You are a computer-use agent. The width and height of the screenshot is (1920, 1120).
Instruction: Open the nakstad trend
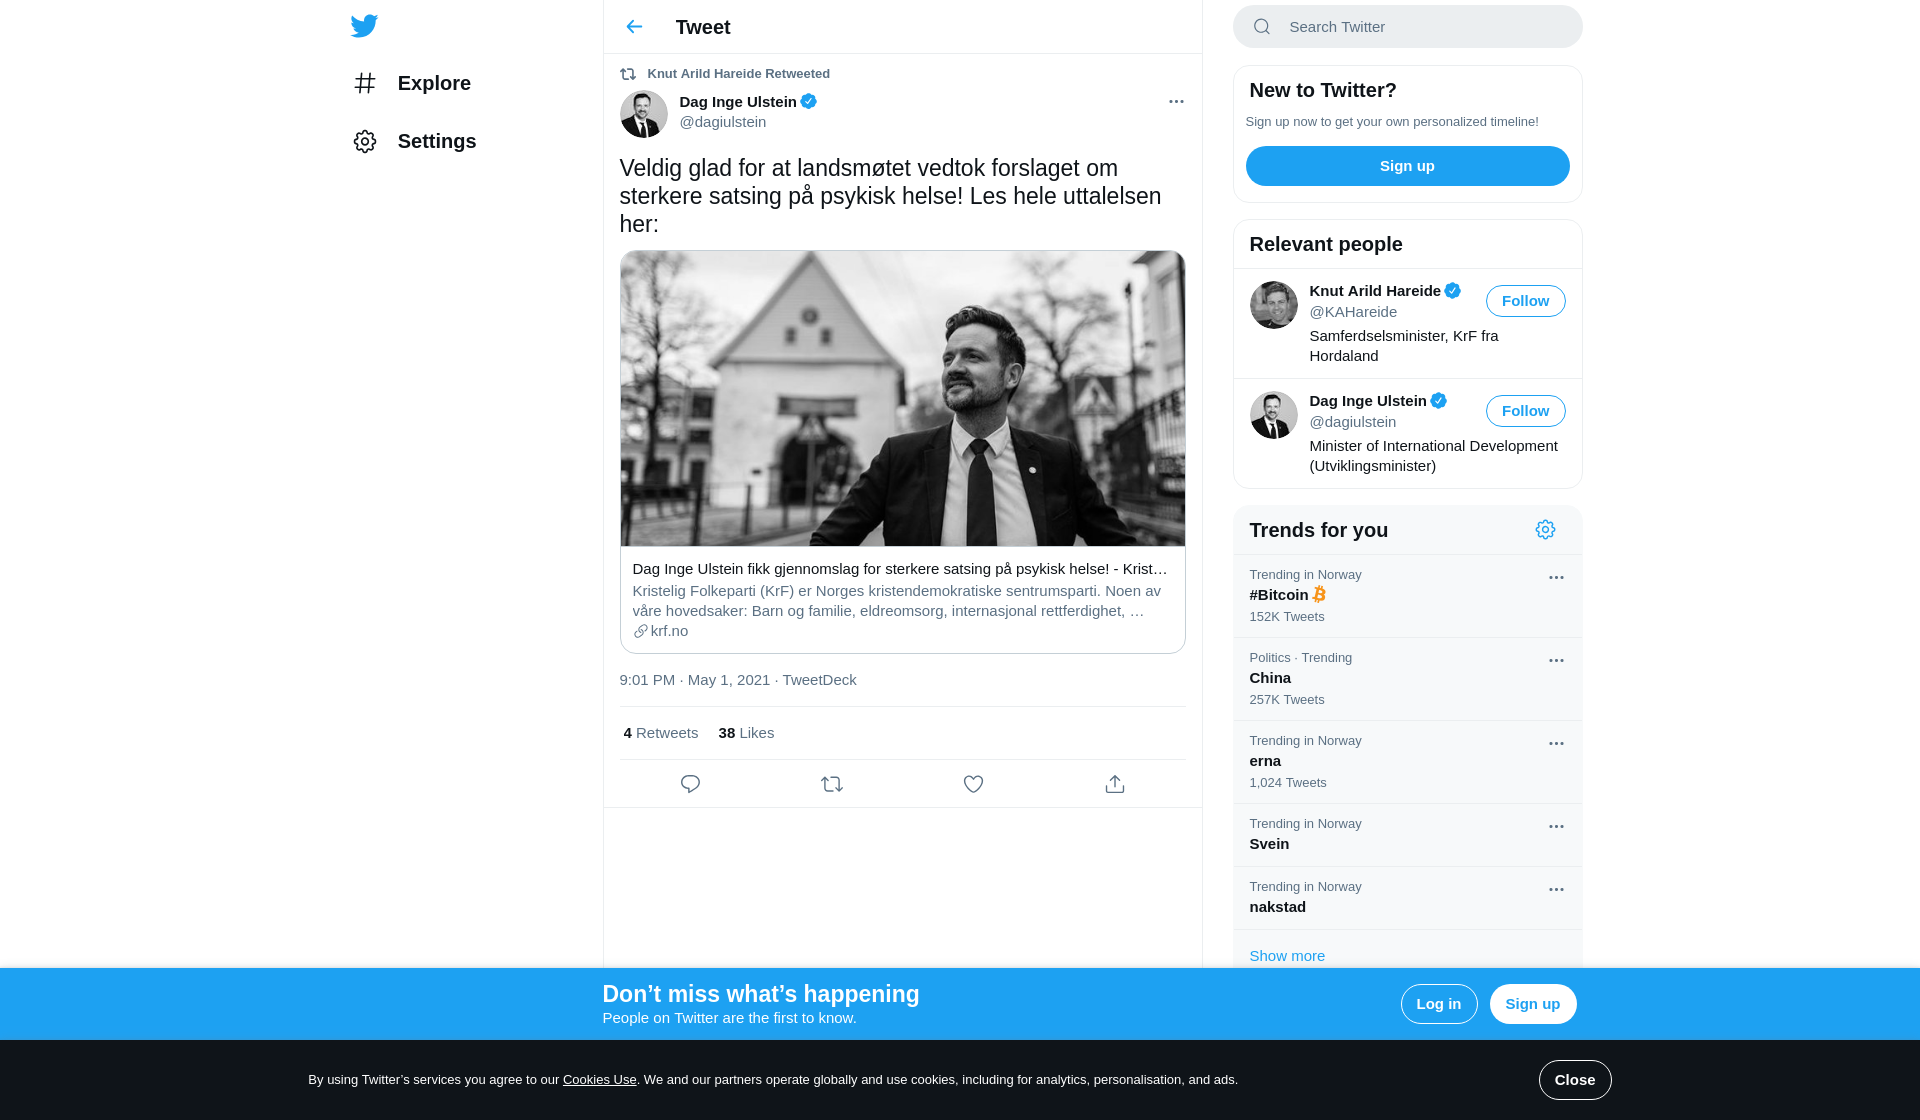point(1408,898)
